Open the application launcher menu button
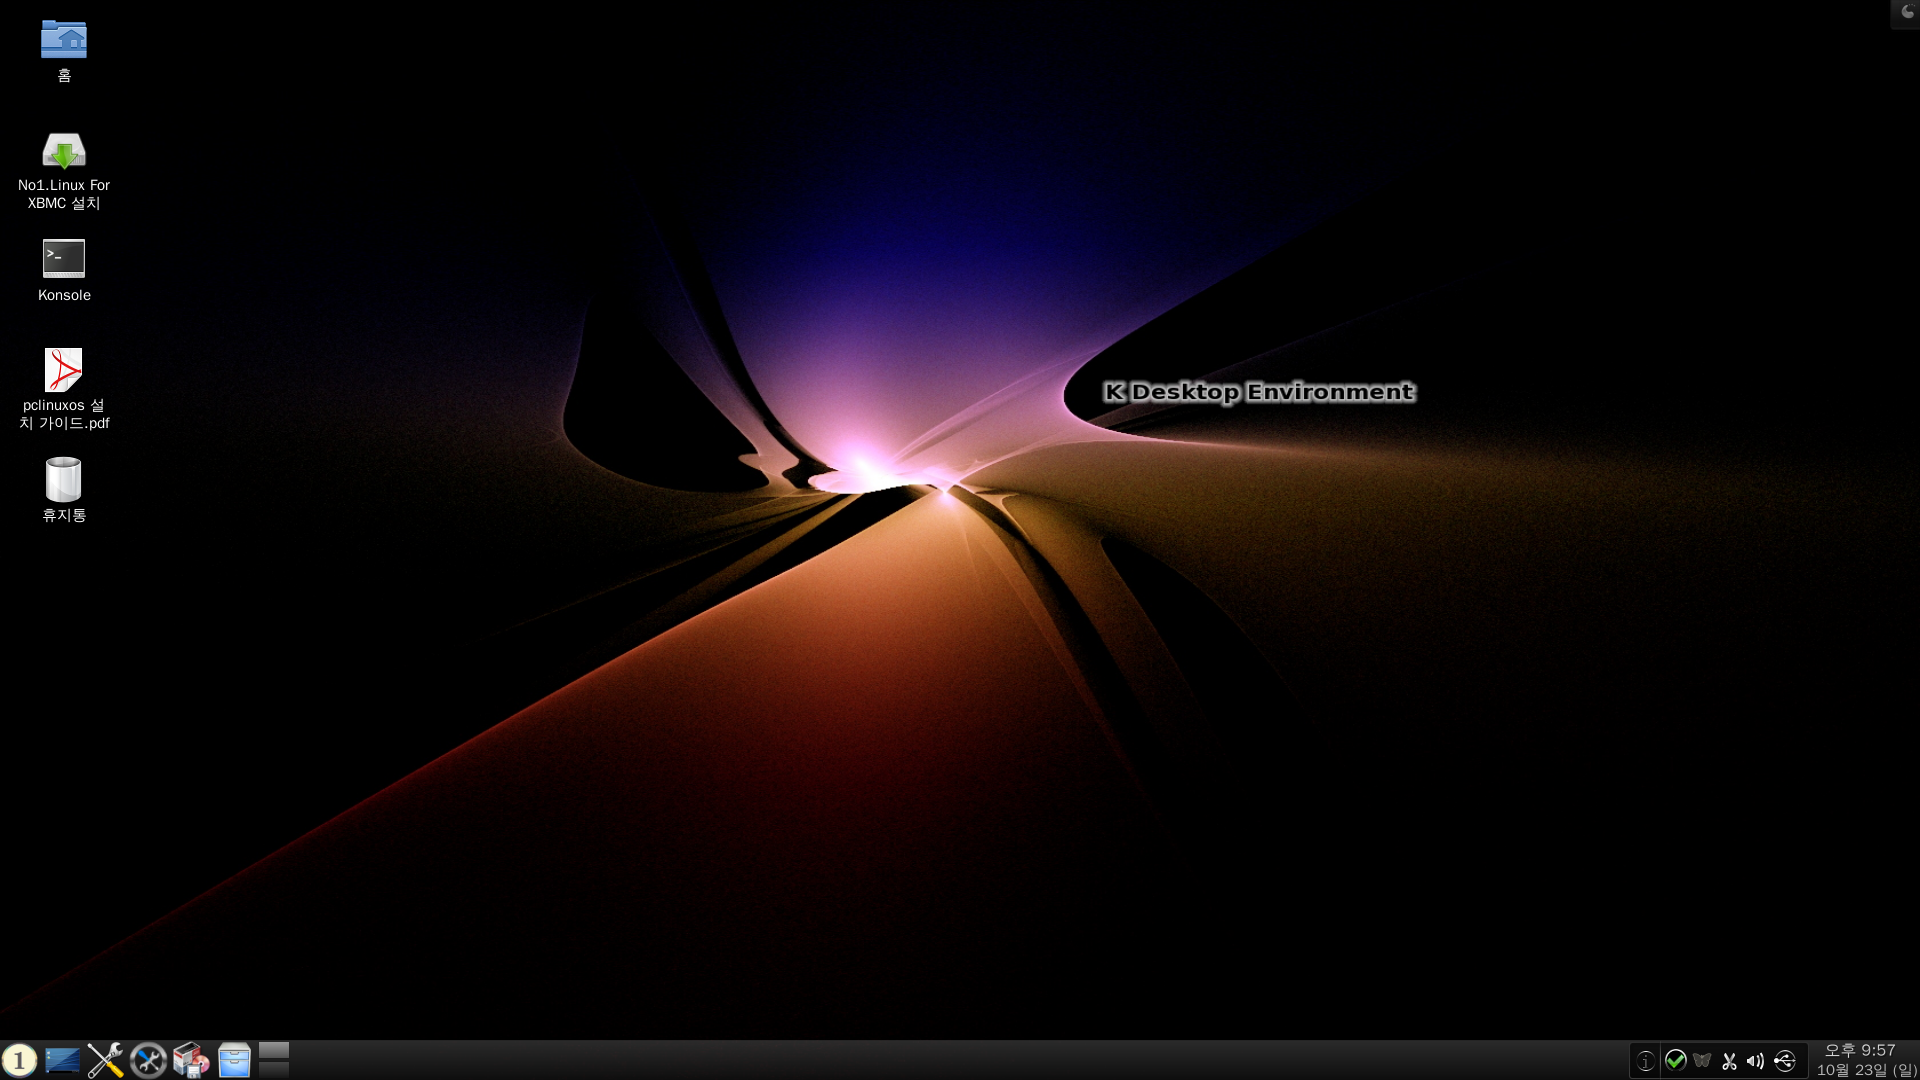 [x=19, y=1060]
